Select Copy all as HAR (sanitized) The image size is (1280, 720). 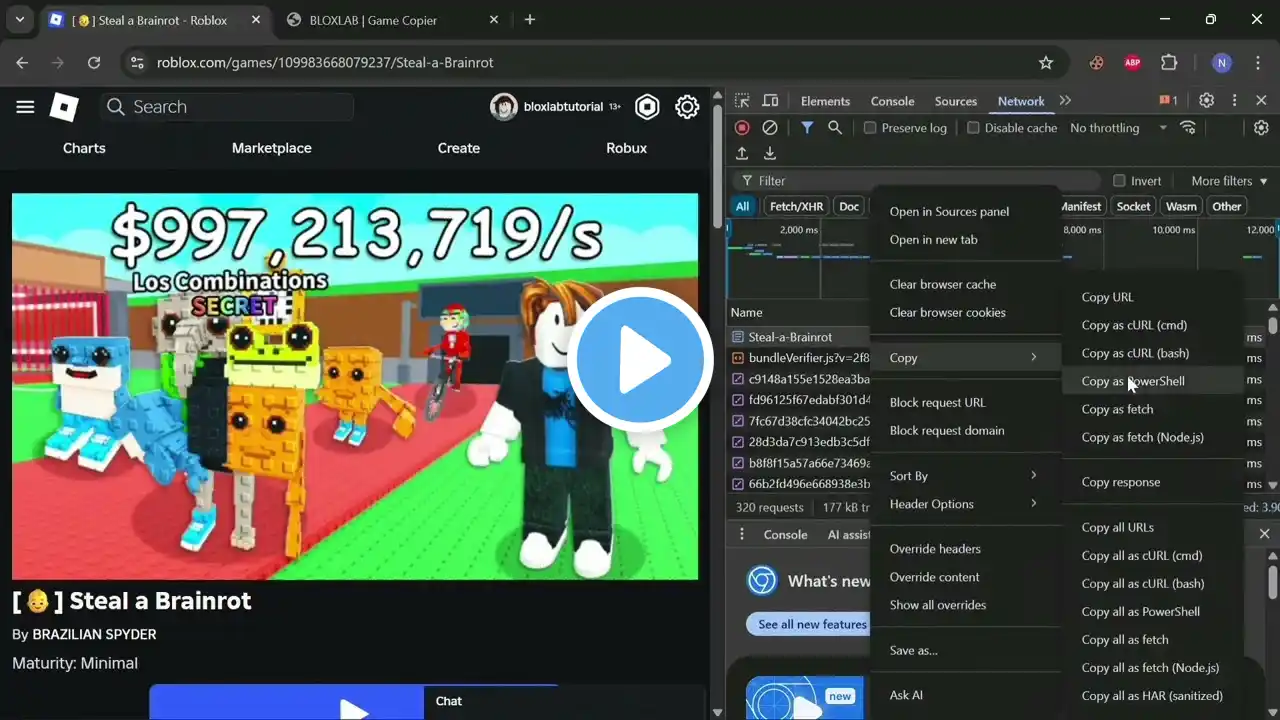click(x=1152, y=696)
